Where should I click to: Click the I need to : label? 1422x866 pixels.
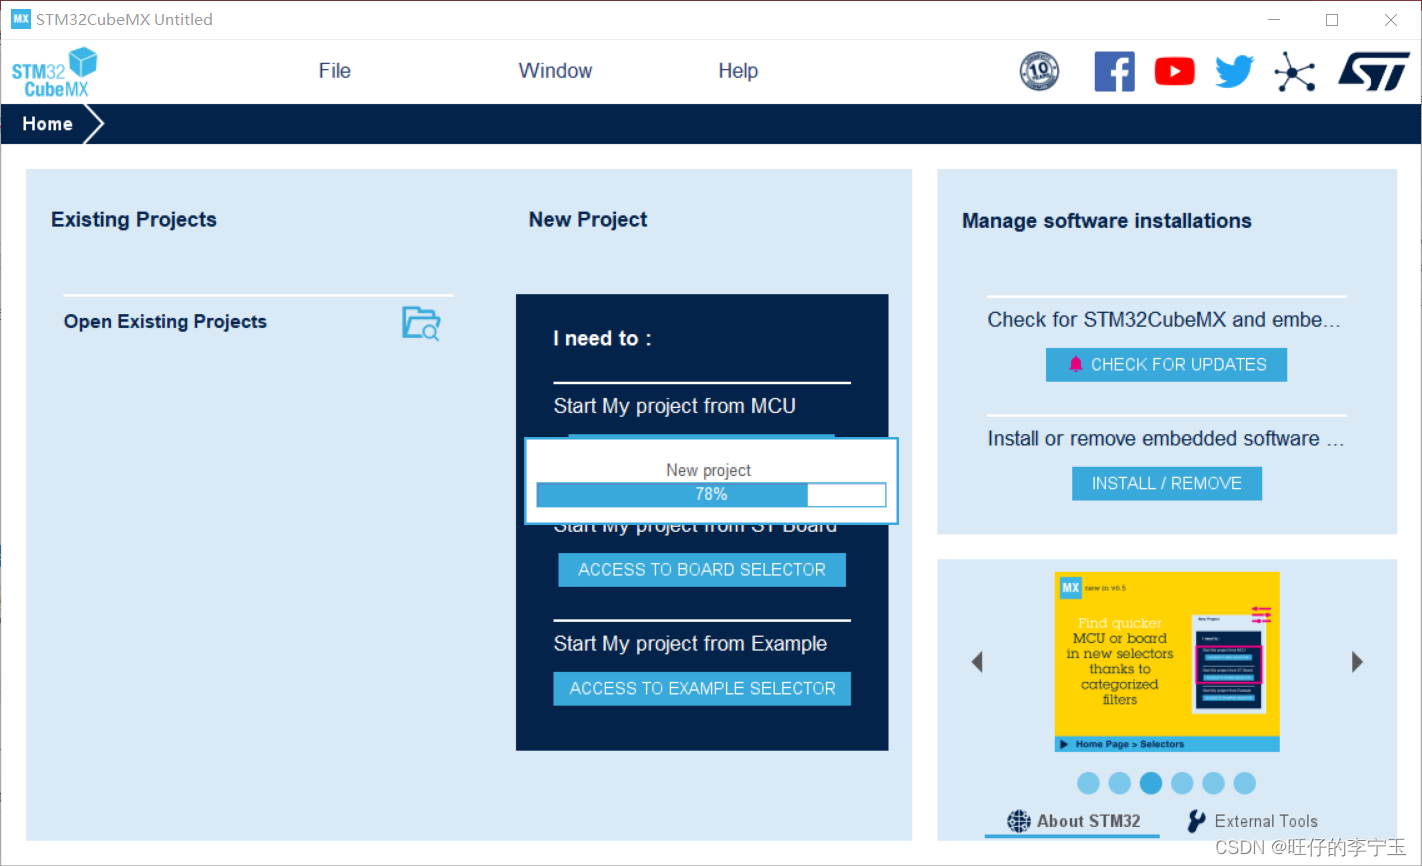pos(602,339)
